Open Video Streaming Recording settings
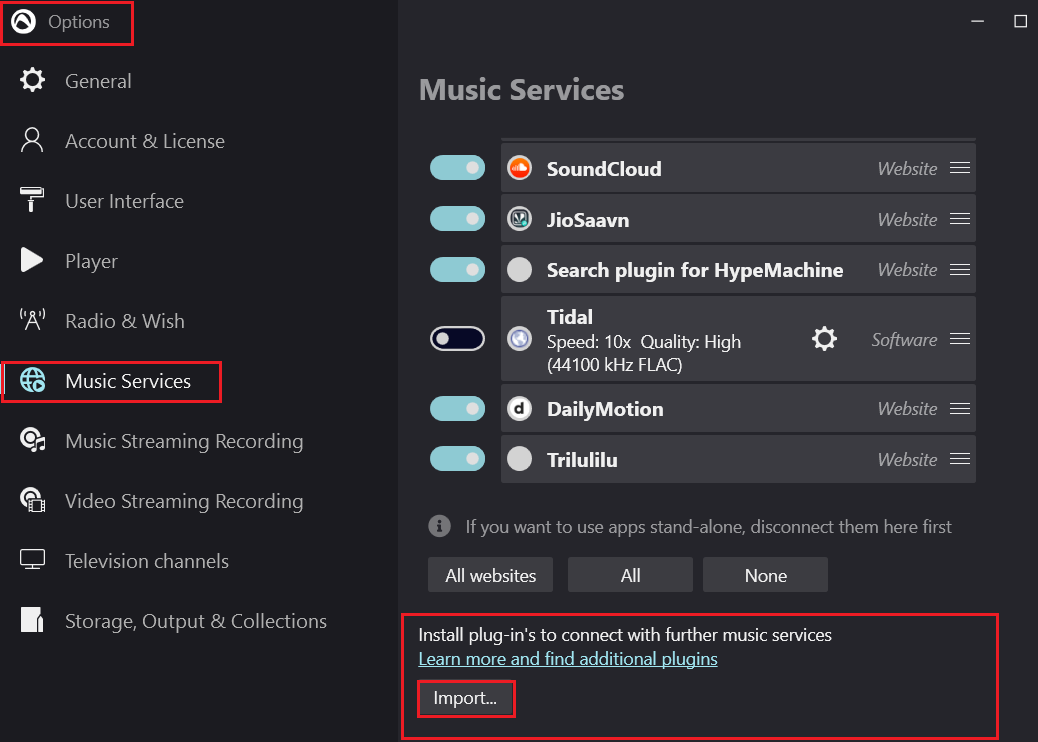 click(x=184, y=501)
